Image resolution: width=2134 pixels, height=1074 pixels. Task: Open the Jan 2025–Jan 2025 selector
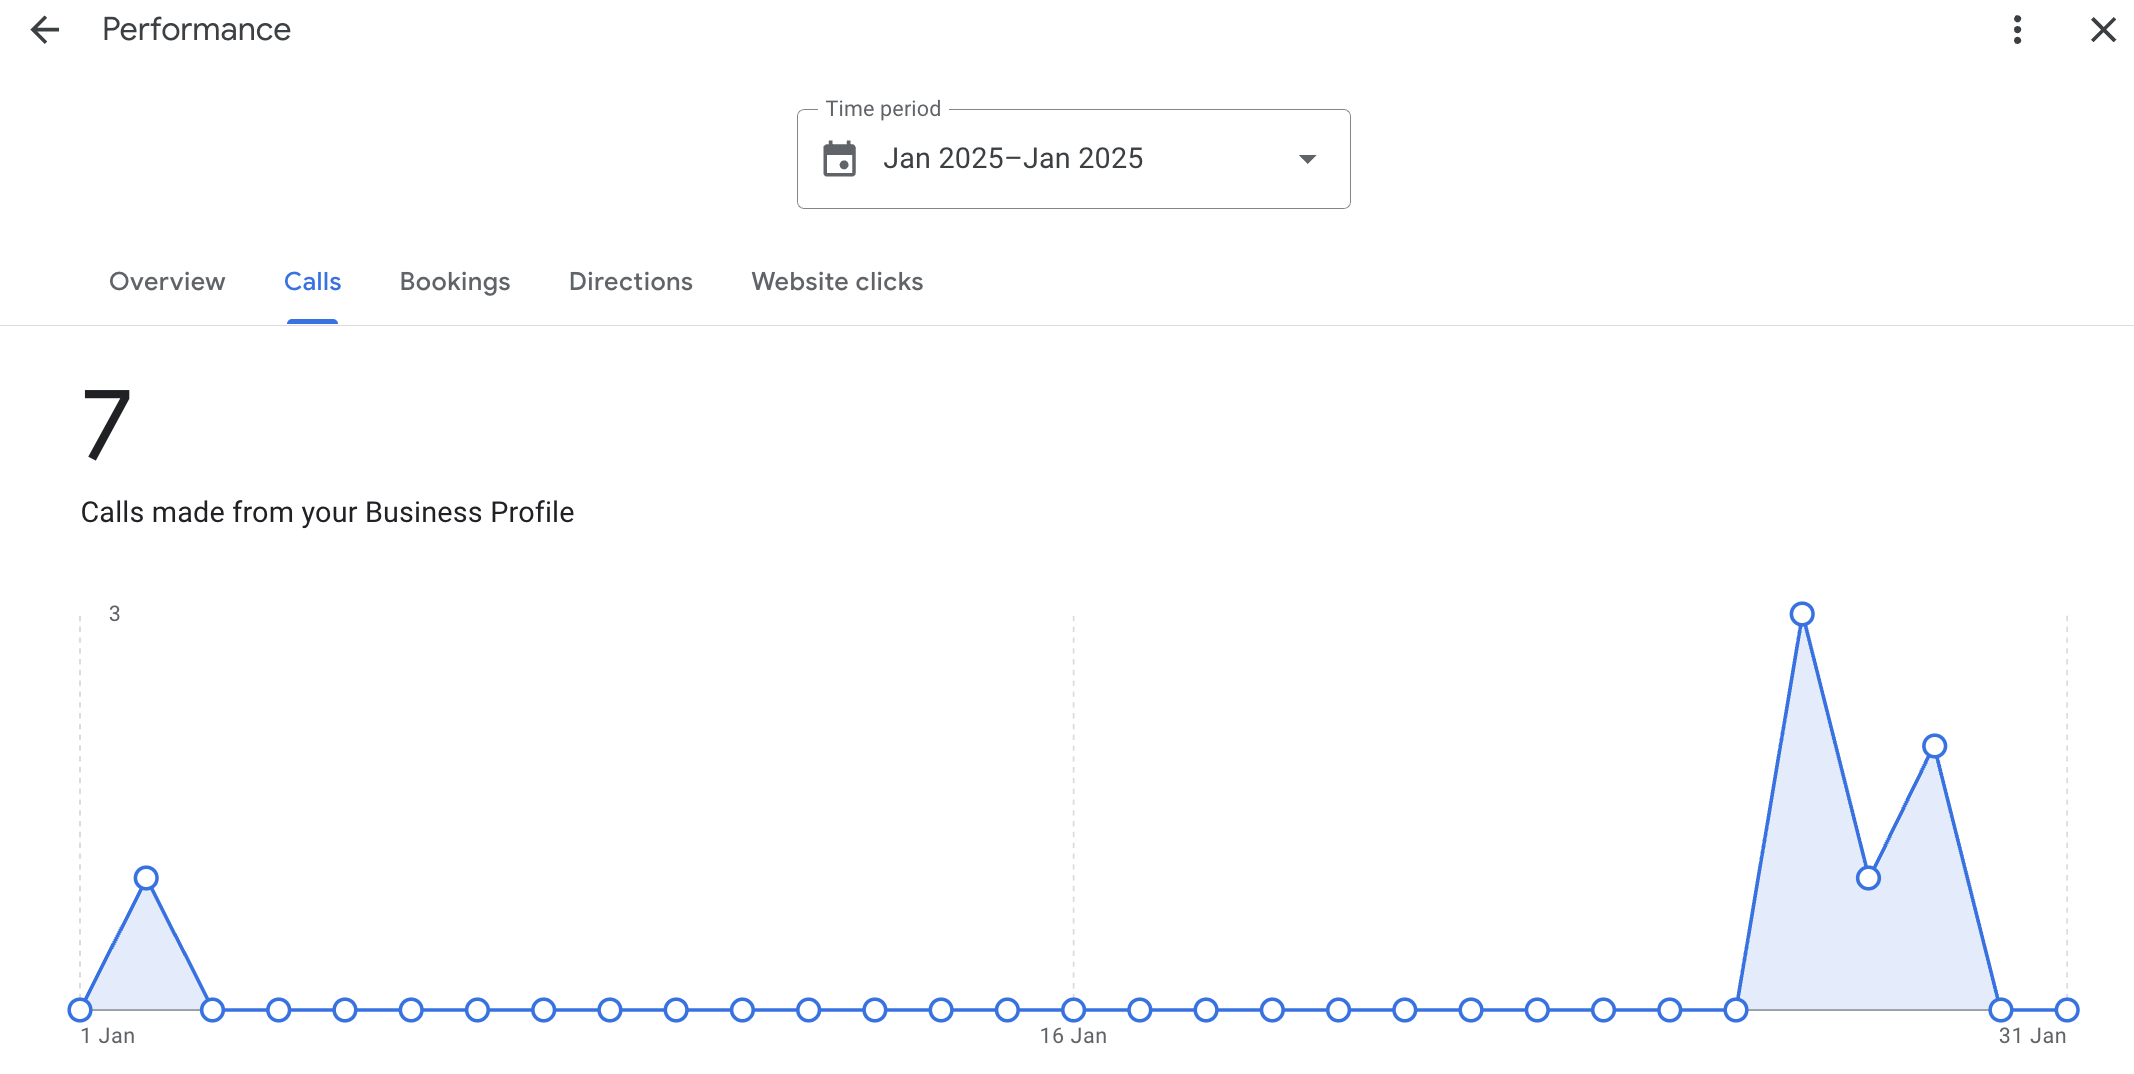click(1012, 159)
